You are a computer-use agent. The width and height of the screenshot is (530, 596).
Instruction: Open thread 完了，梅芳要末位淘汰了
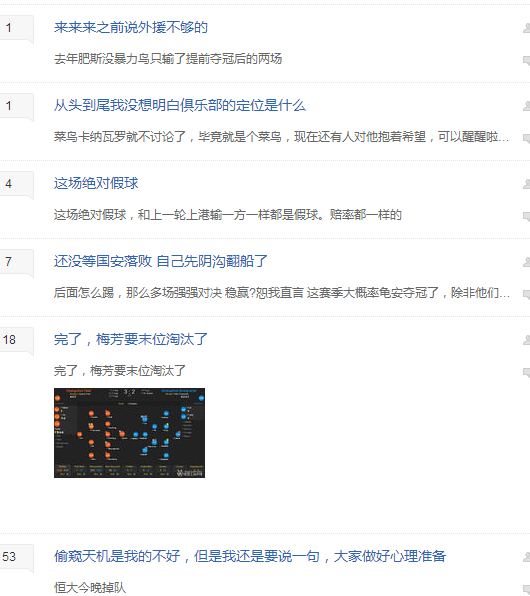tap(131, 339)
